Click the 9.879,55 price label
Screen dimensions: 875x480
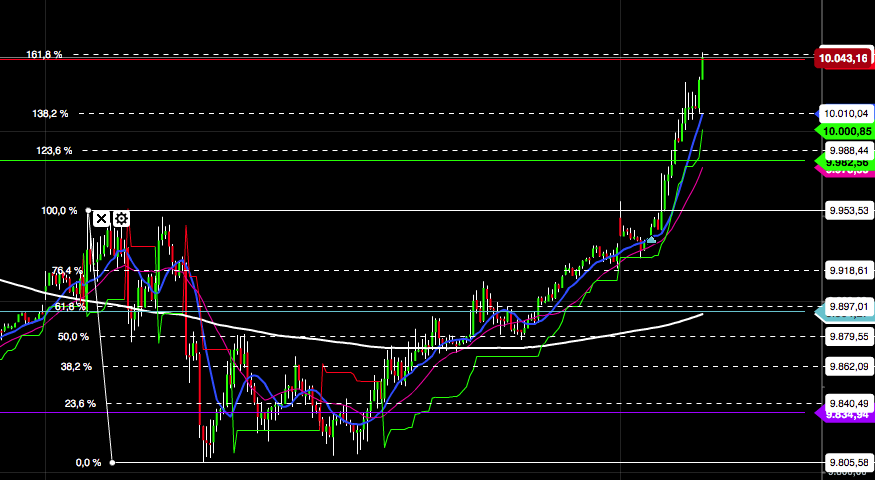pyautogui.click(x=848, y=336)
